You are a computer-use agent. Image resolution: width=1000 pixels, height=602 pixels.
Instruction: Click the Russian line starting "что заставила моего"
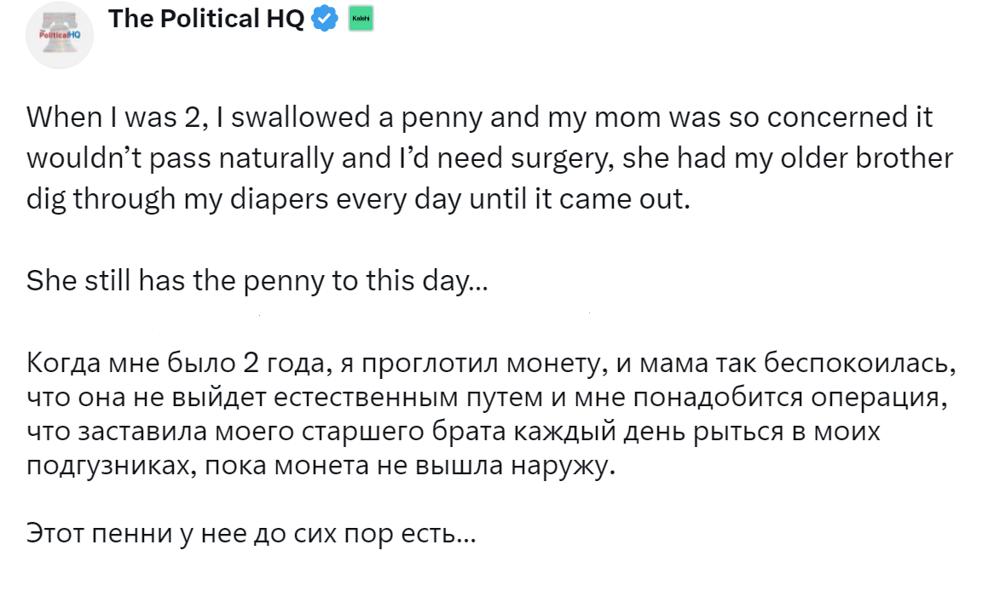click(445, 432)
